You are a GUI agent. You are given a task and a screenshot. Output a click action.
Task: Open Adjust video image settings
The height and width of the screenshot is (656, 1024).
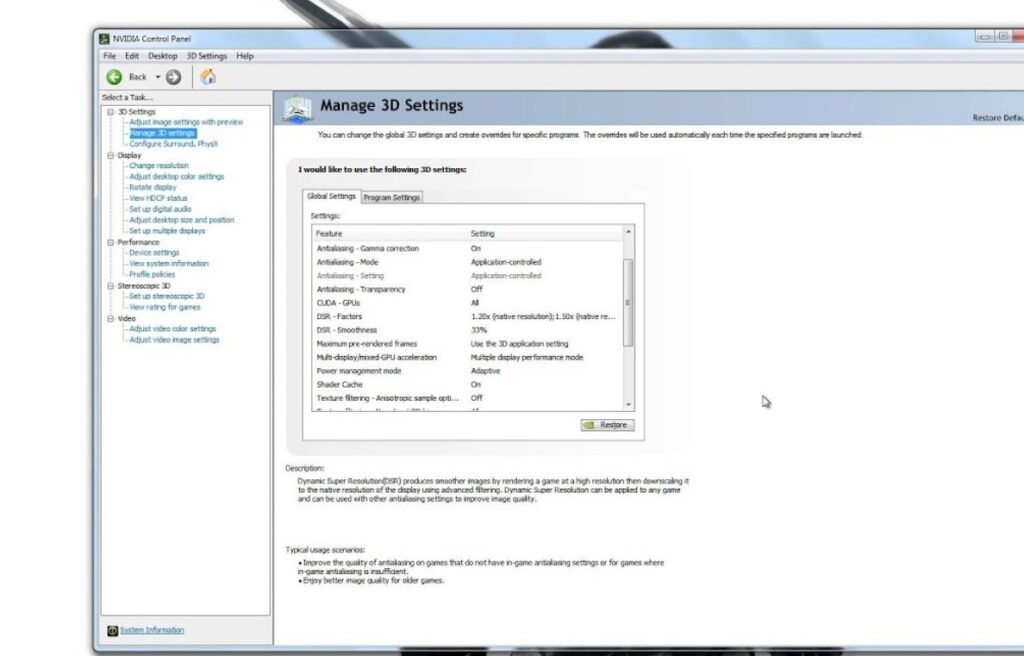coord(174,340)
